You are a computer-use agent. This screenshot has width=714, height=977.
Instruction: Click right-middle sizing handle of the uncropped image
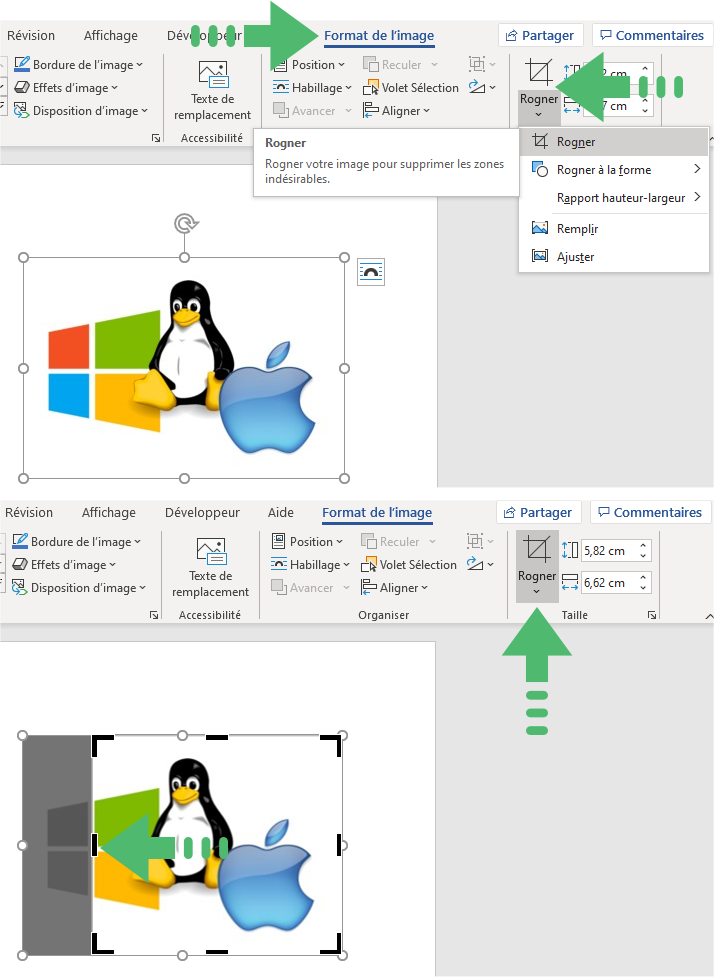tap(345, 368)
